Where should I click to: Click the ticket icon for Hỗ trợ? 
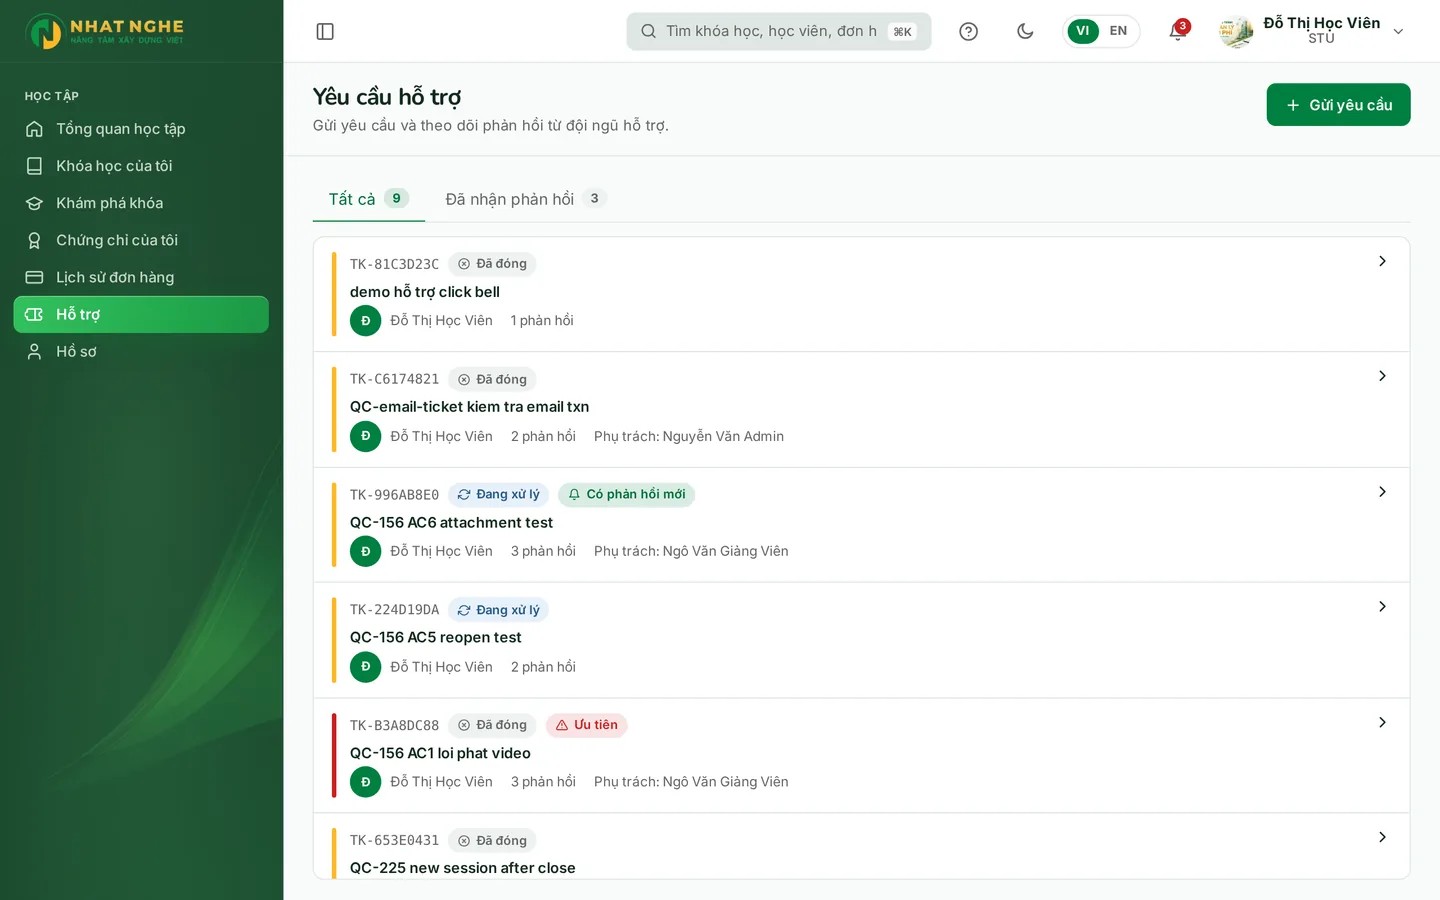(x=34, y=314)
